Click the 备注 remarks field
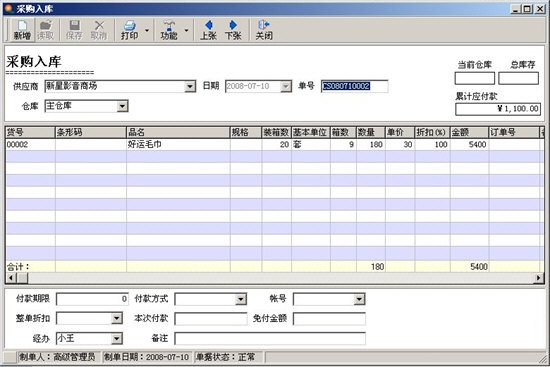The image size is (550, 367). tap(270, 339)
